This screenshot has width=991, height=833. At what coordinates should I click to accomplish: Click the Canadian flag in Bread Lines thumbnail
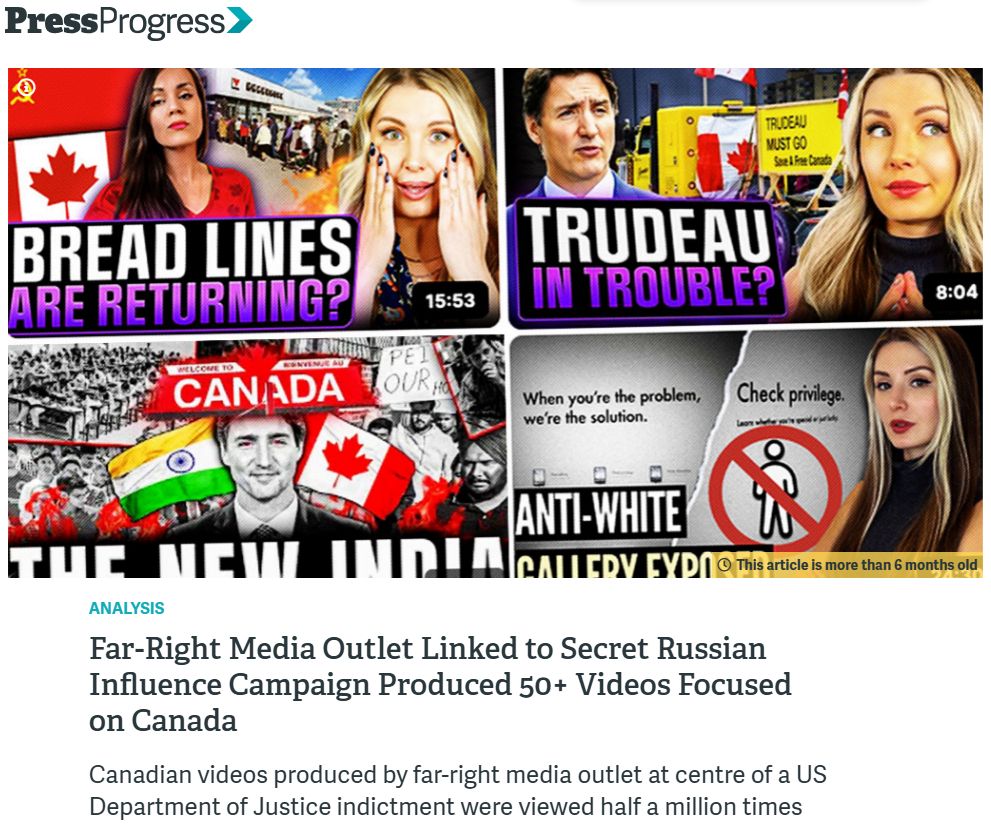pyautogui.click(x=63, y=177)
